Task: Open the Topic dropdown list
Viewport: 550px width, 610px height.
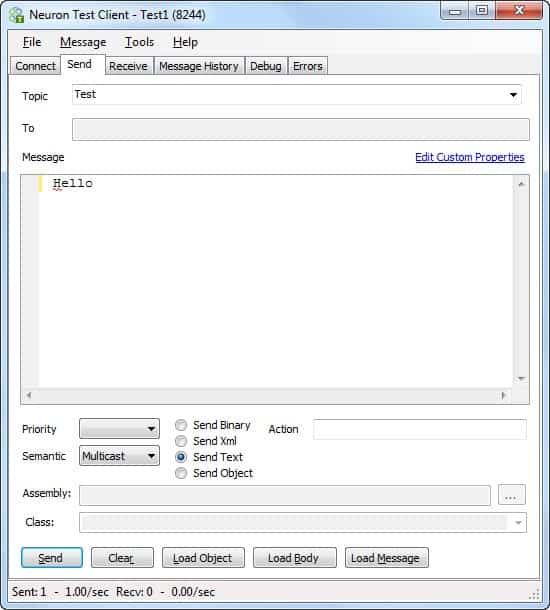Action: coord(513,95)
